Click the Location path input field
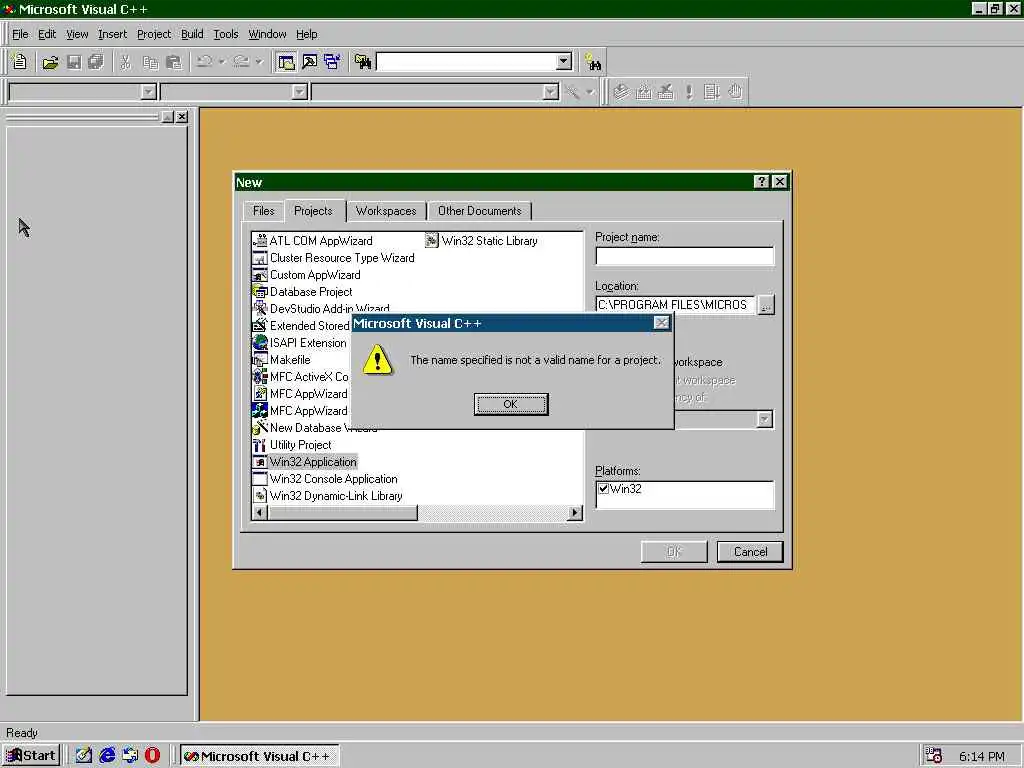 [675, 305]
